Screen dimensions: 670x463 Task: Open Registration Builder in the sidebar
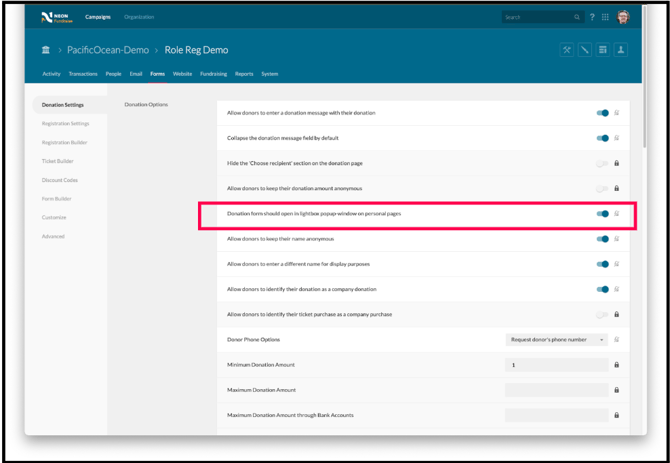tap(65, 142)
